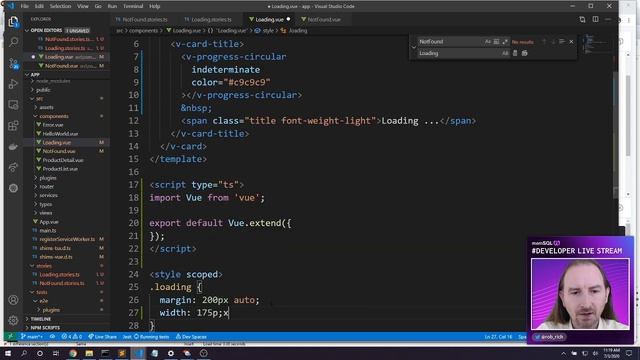640x360 pixels.
Task: Open File Explorer from the taskbar
Action: [x=89, y=353]
